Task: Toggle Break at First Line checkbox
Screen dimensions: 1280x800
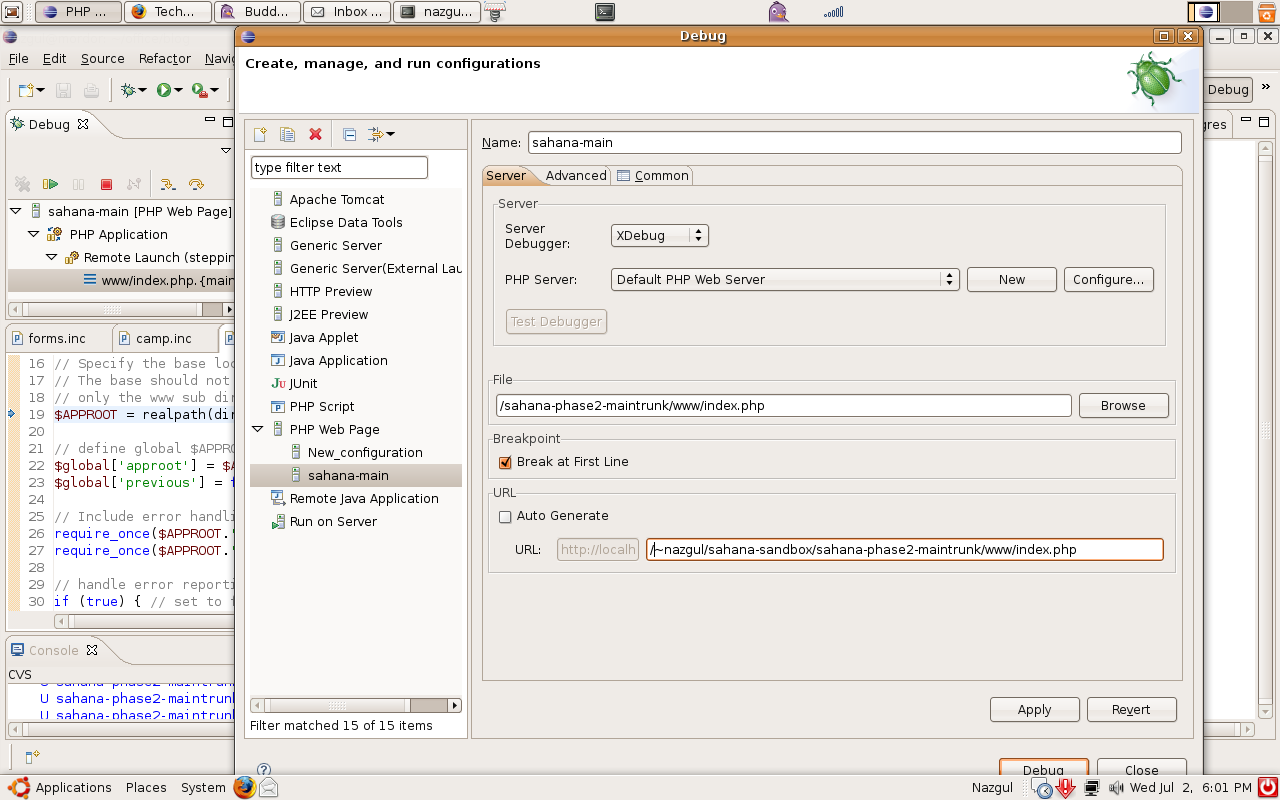Action: point(505,462)
